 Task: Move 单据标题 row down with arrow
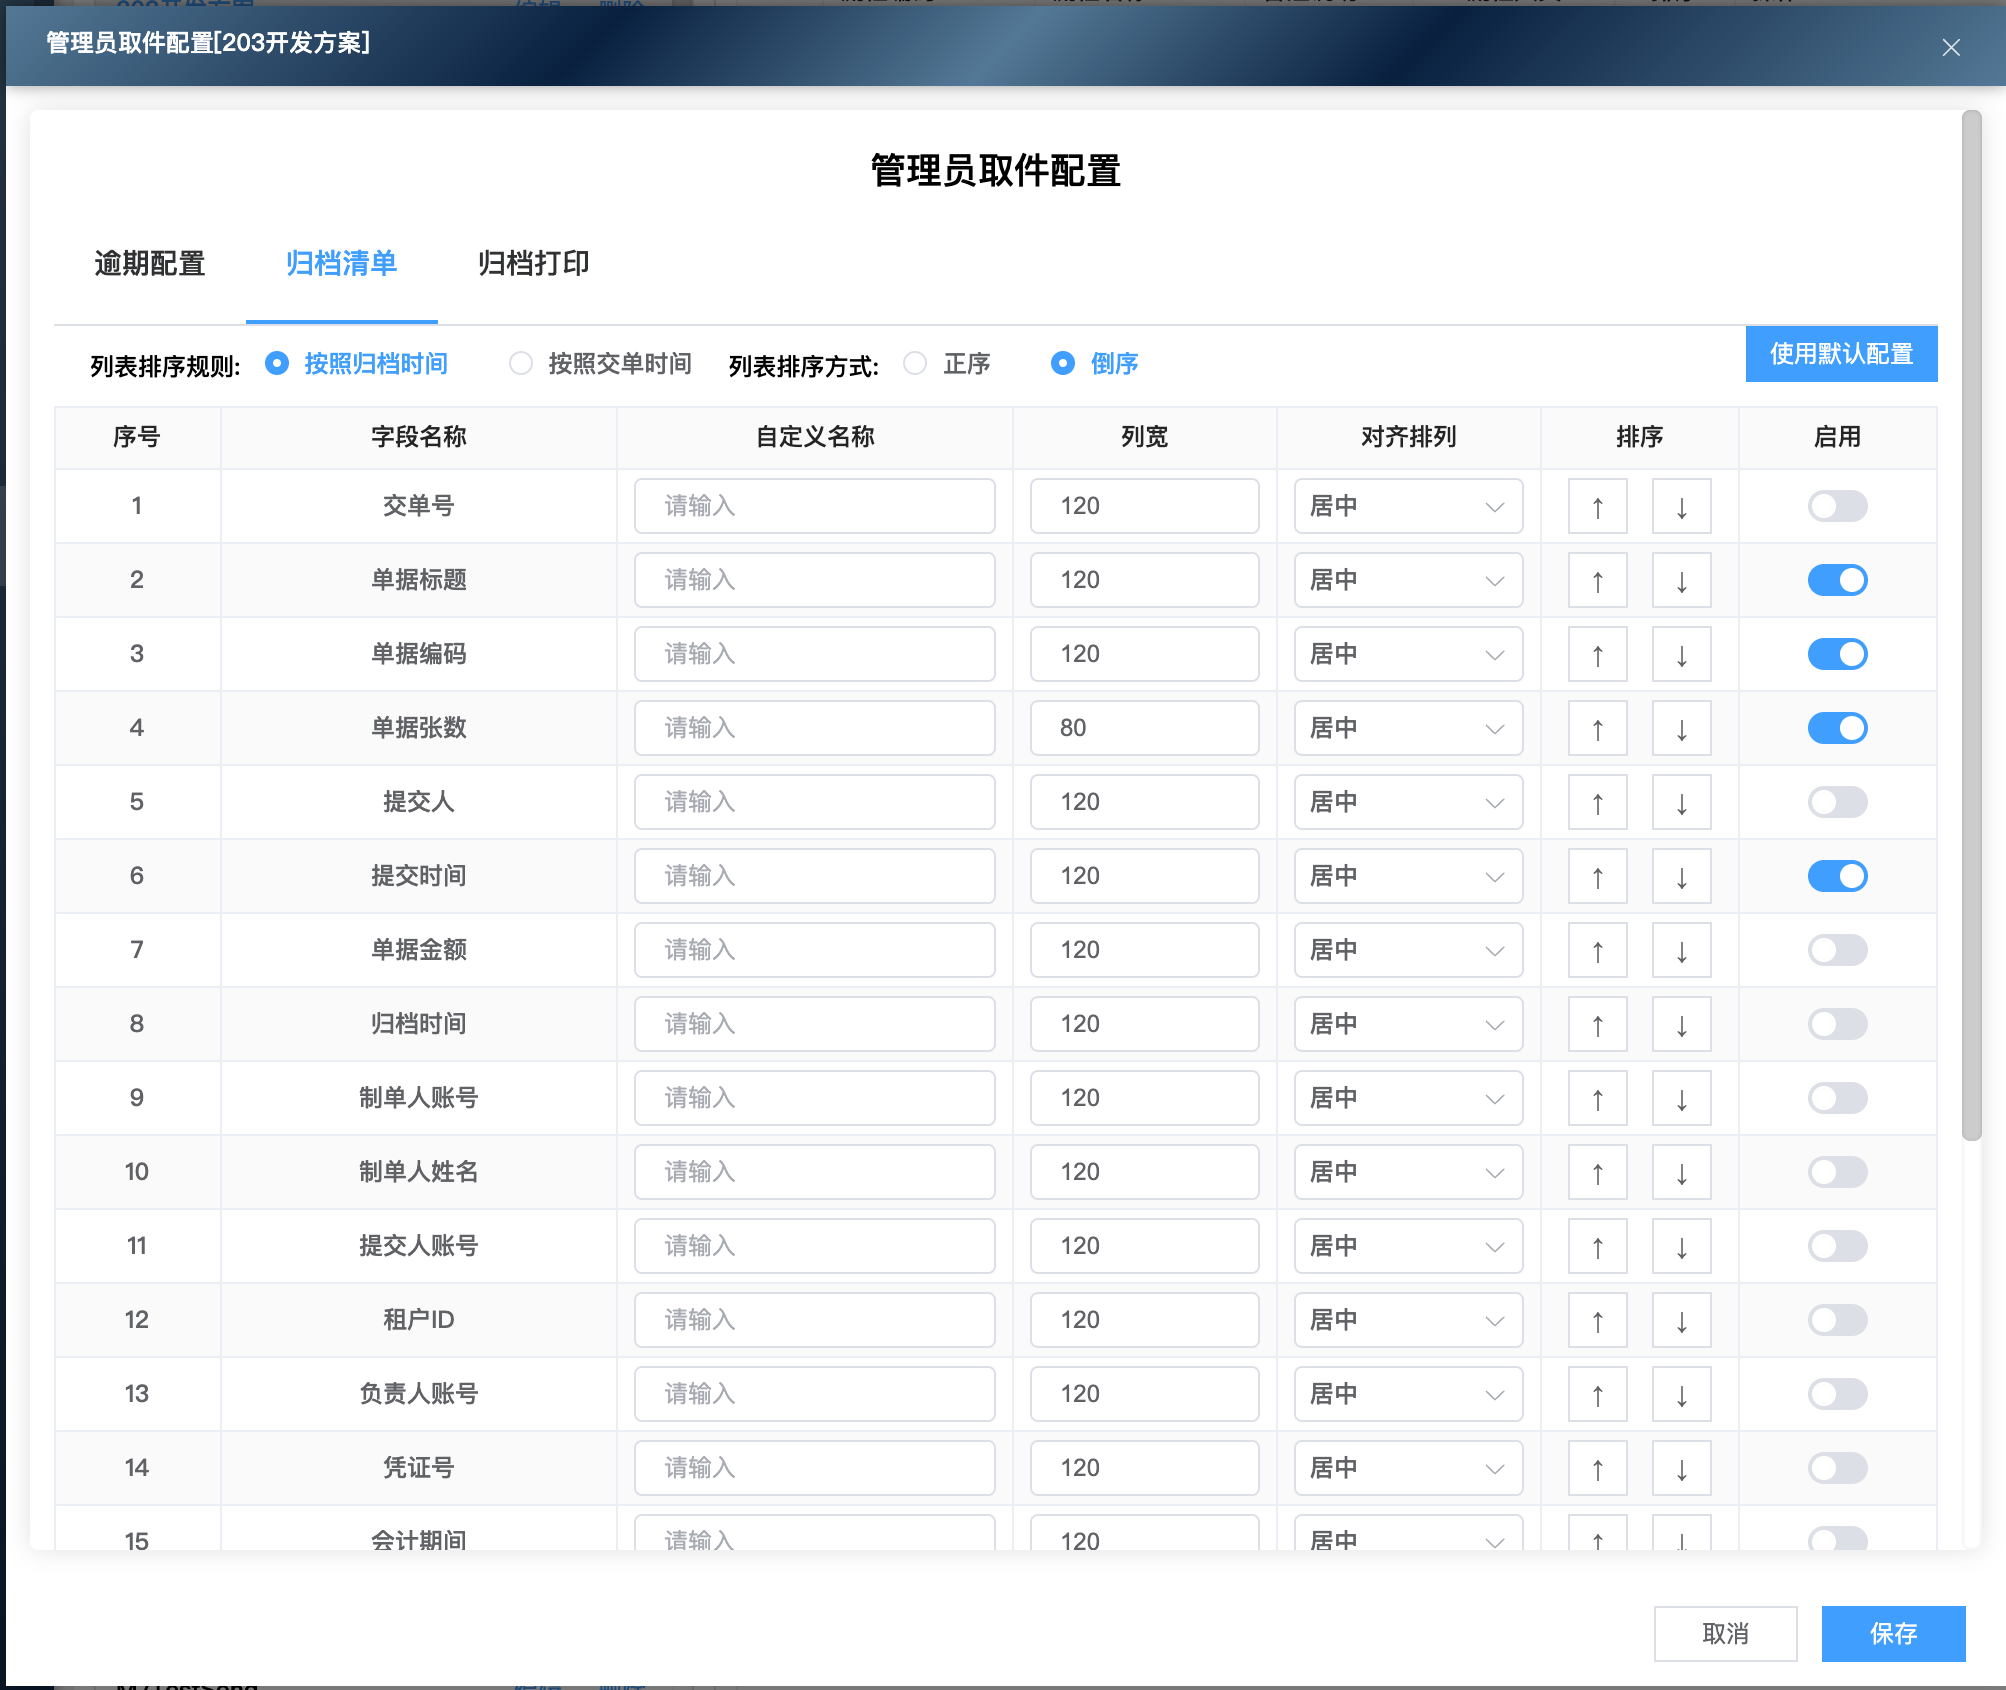1681,581
